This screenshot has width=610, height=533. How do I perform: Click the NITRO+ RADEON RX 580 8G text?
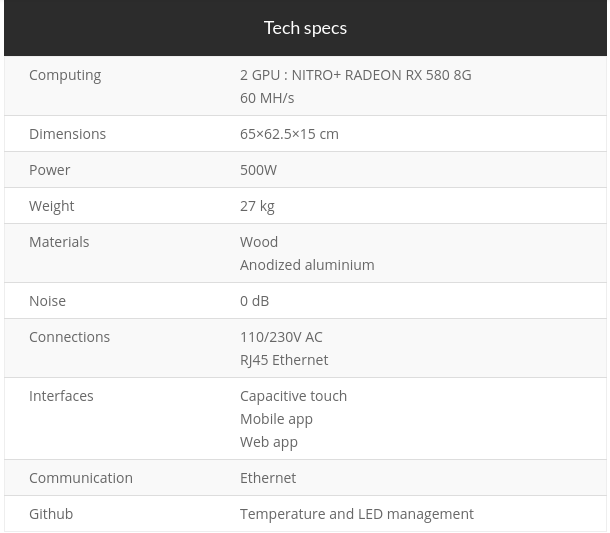pos(381,75)
